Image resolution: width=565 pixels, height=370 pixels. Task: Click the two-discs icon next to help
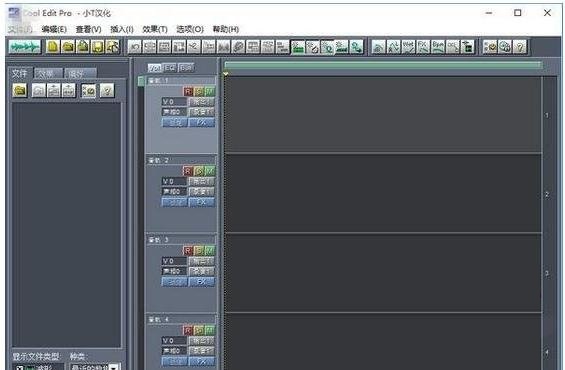coord(505,47)
